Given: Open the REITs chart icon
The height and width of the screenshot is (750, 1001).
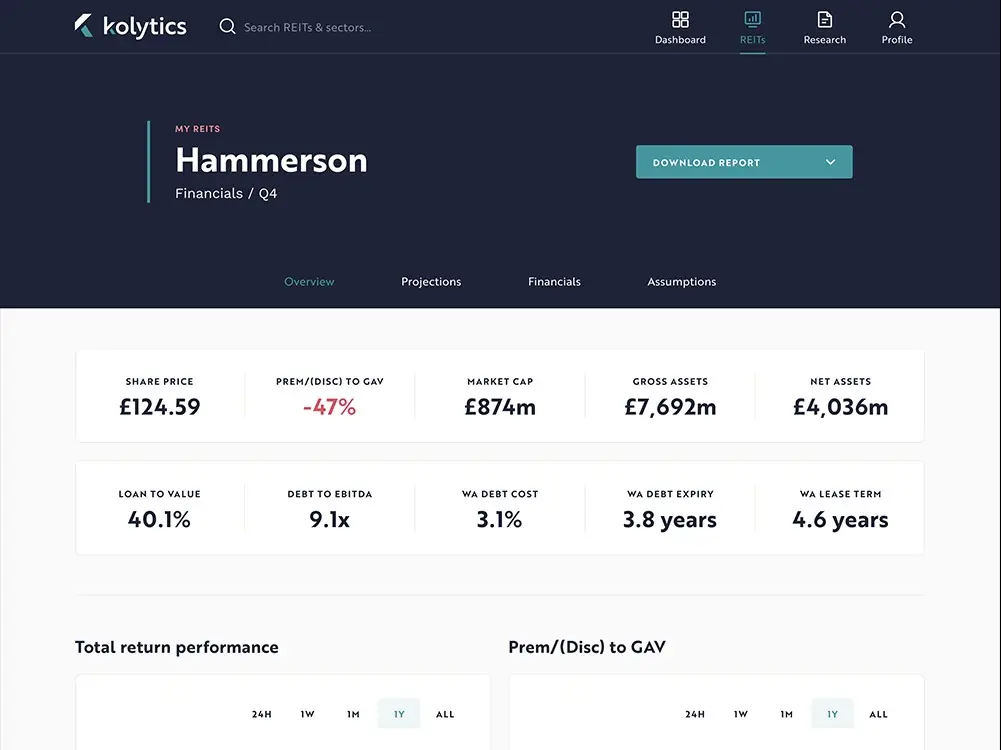Looking at the screenshot, I should pyautogui.click(x=752, y=20).
